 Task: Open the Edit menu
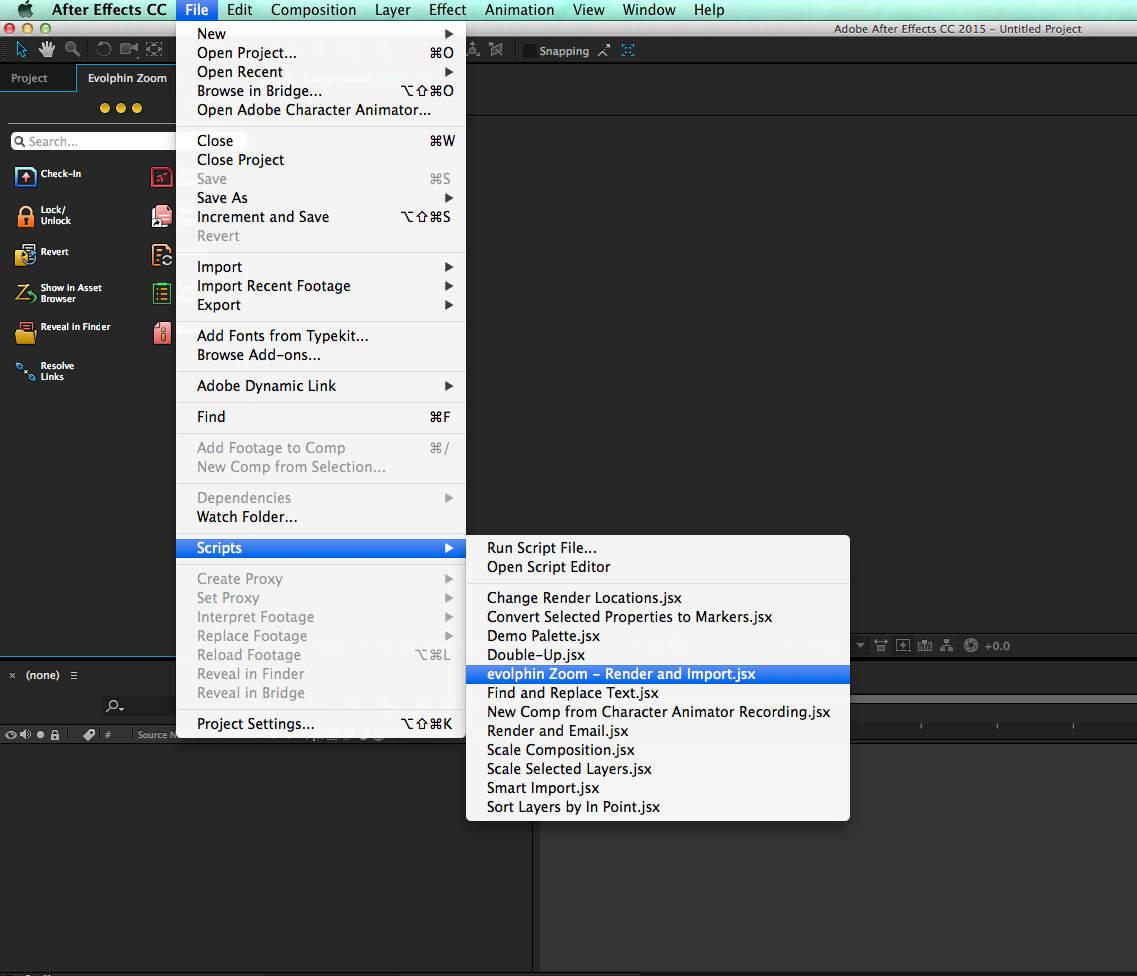coord(239,10)
